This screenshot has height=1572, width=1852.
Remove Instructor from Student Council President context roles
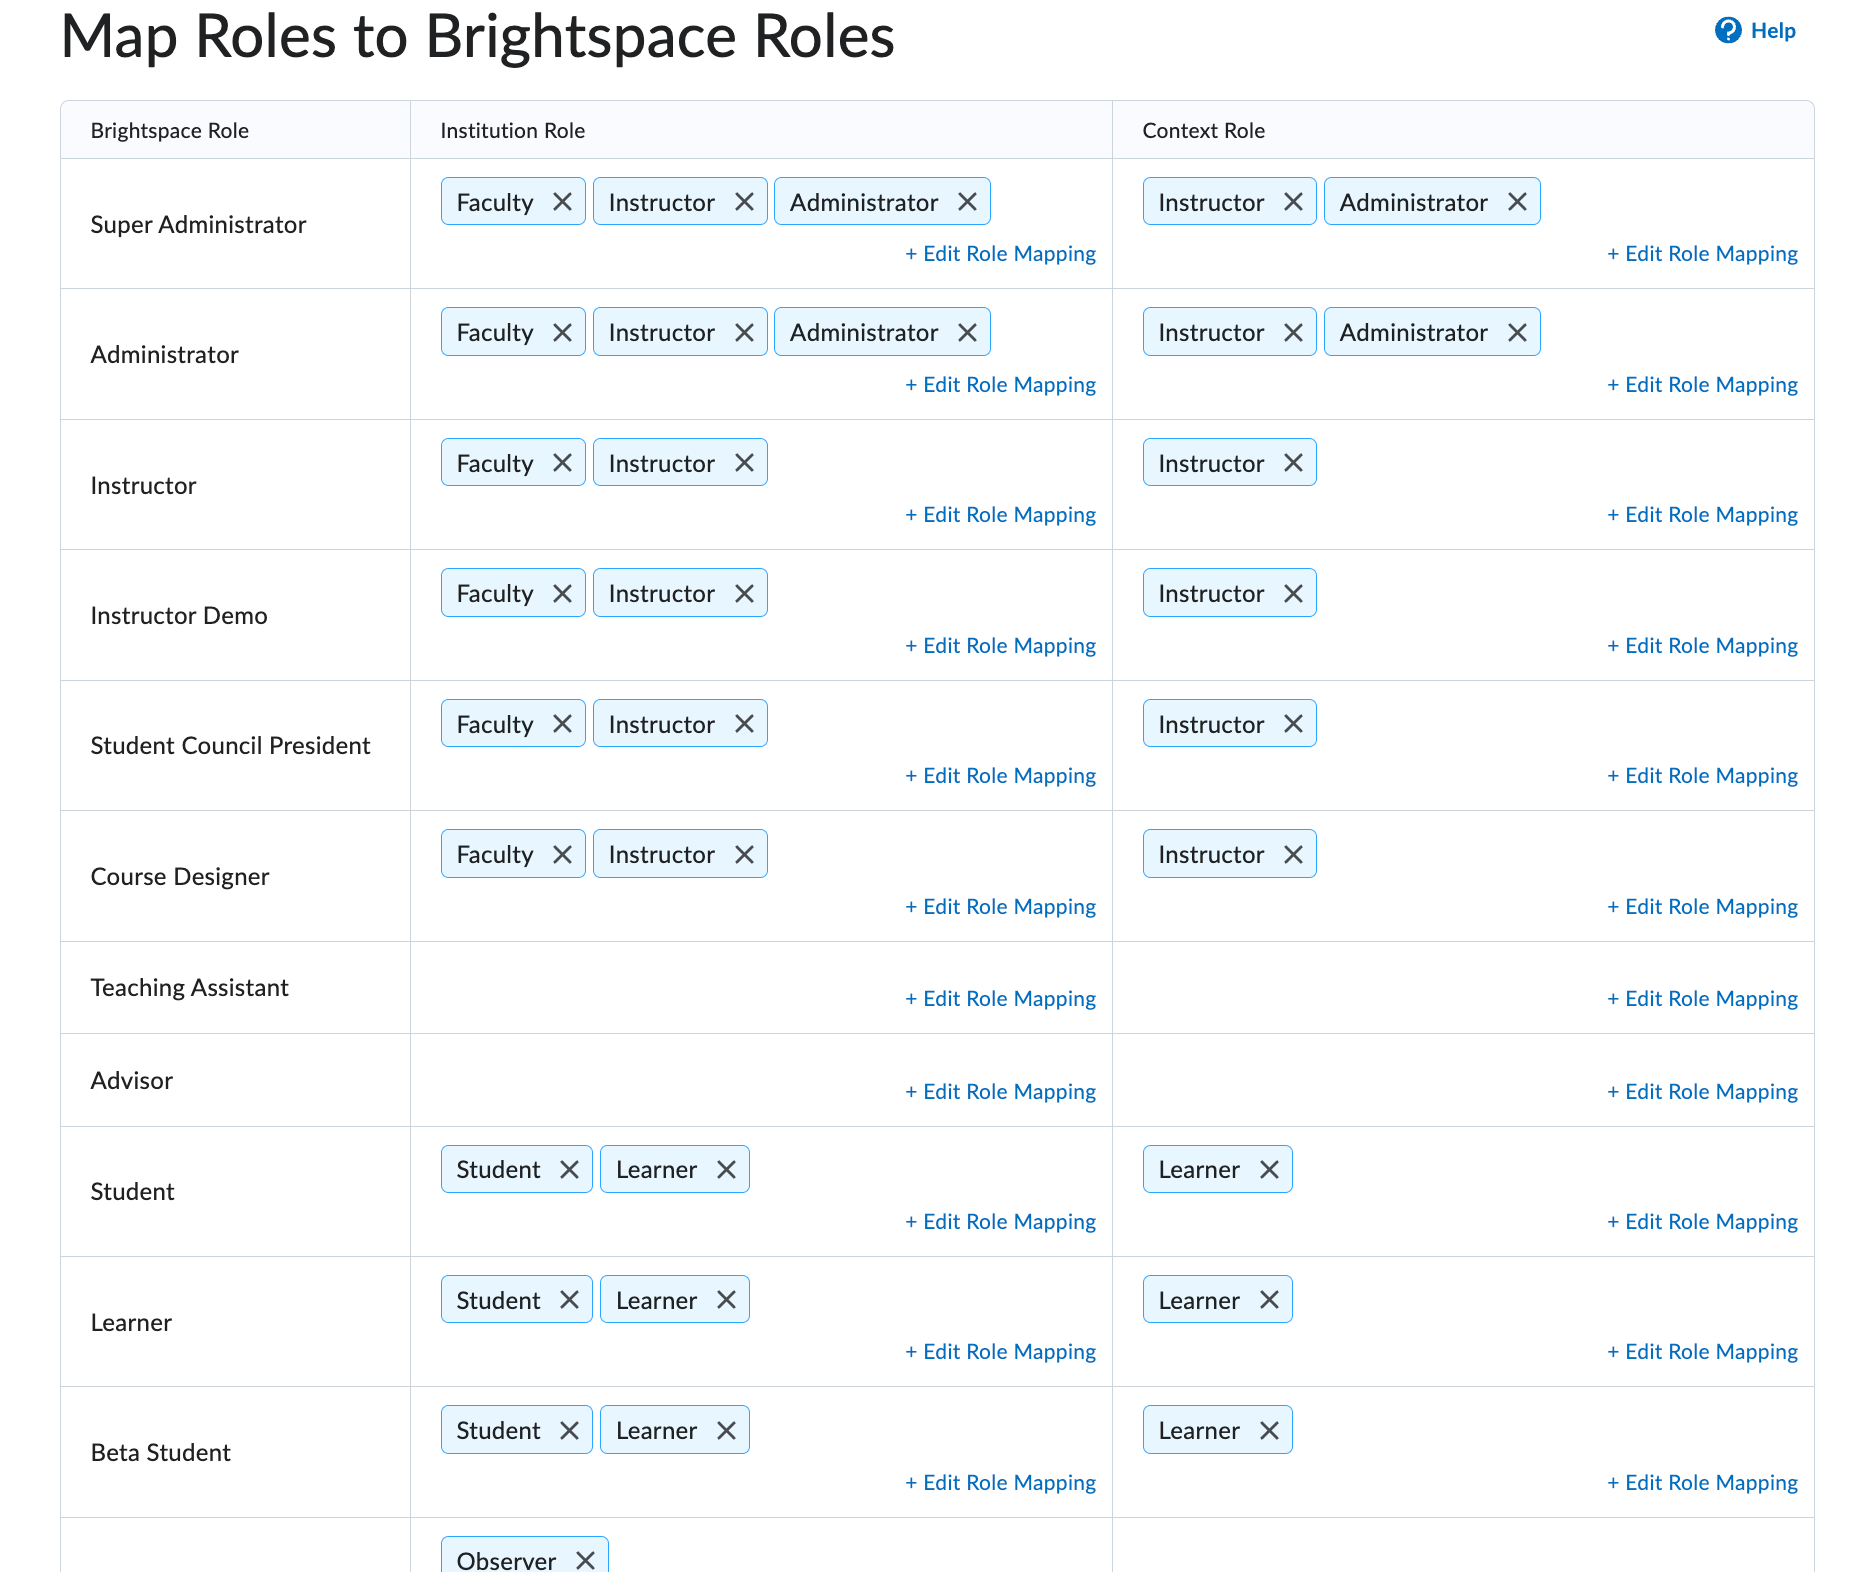coord(1293,724)
